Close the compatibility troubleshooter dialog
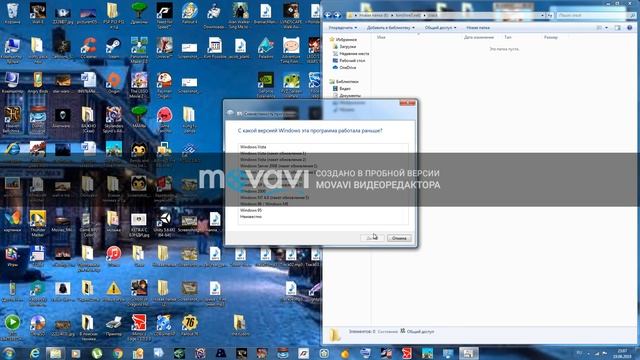 407,103
